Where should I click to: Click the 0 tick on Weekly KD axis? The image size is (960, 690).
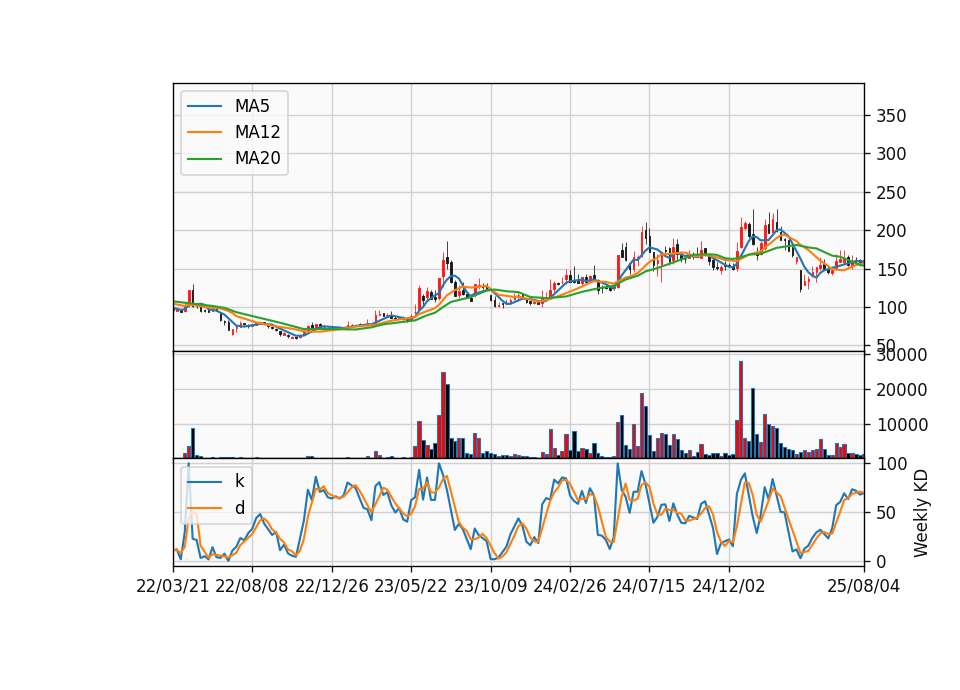[881, 561]
